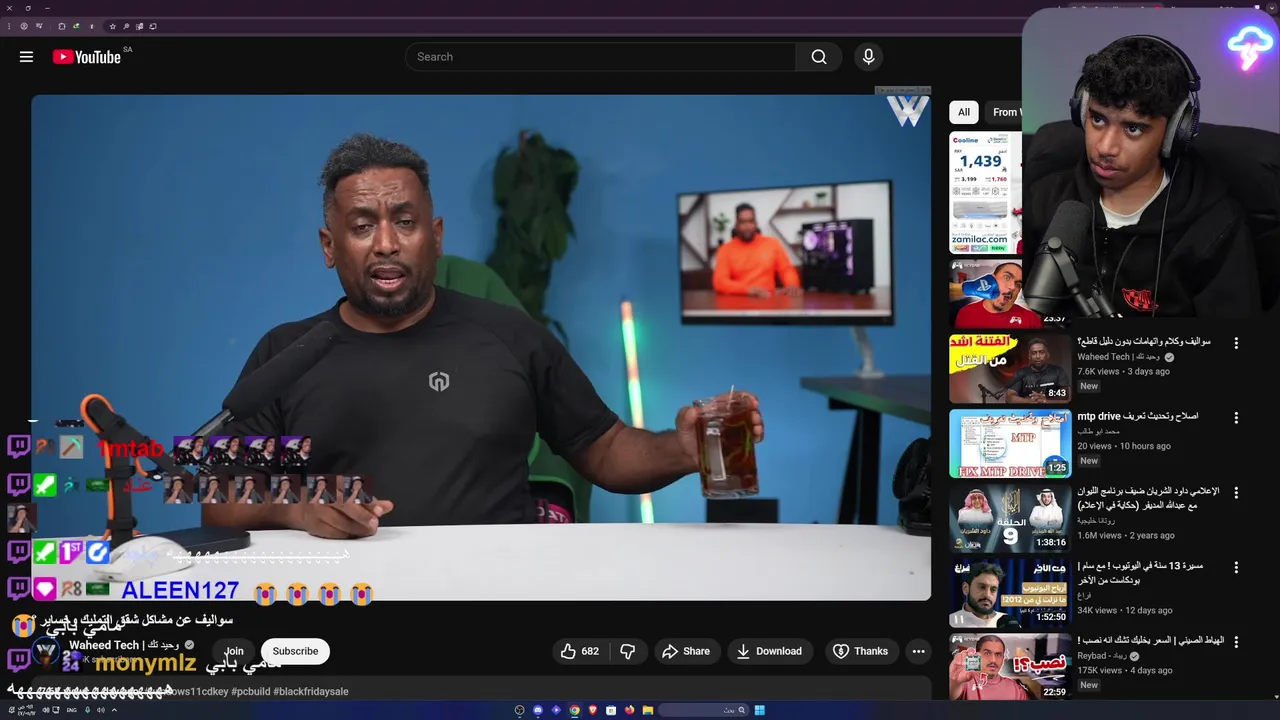Open File Explorer from taskbar

click(648, 710)
